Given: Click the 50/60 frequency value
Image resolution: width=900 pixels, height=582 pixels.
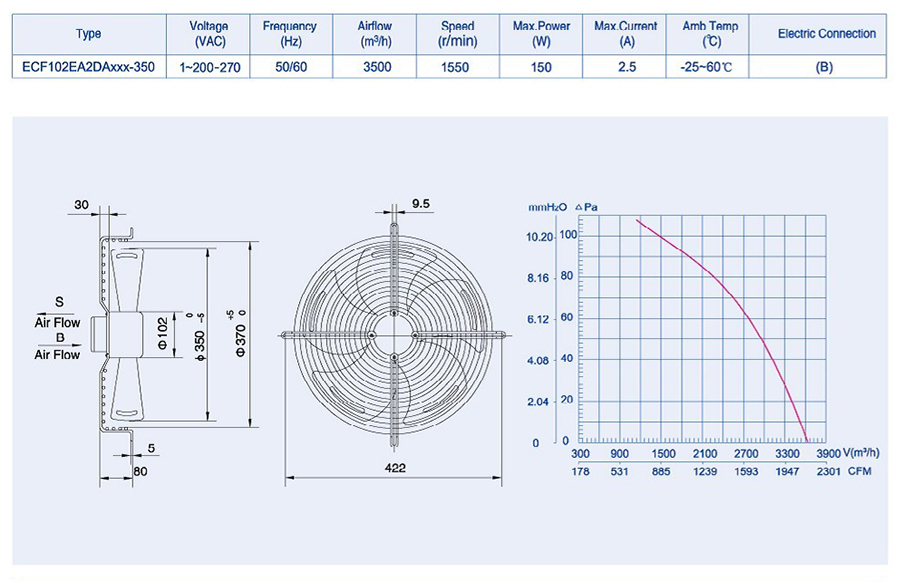Looking at the screenshot, I should click(x=290, y=68).
